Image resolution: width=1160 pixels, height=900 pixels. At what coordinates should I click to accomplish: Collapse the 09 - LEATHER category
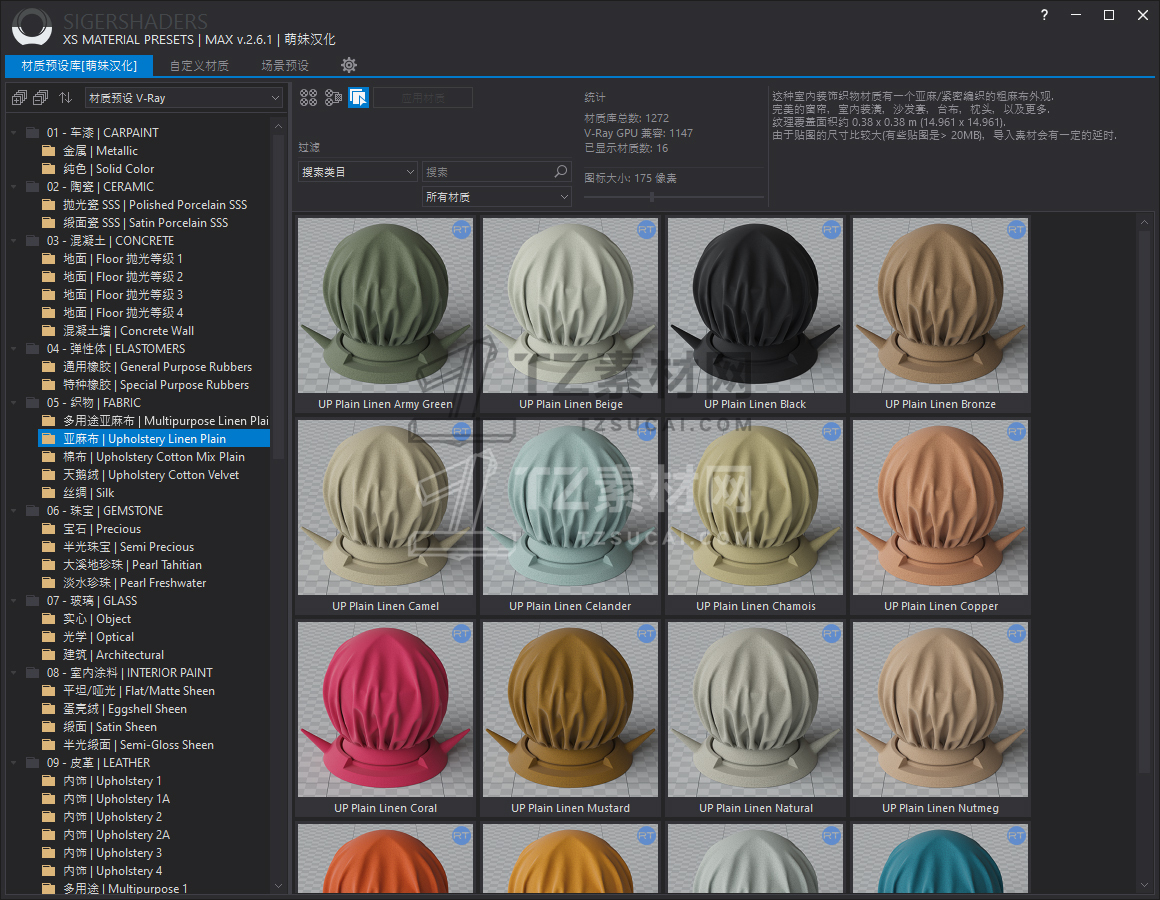tap(14, 763)
